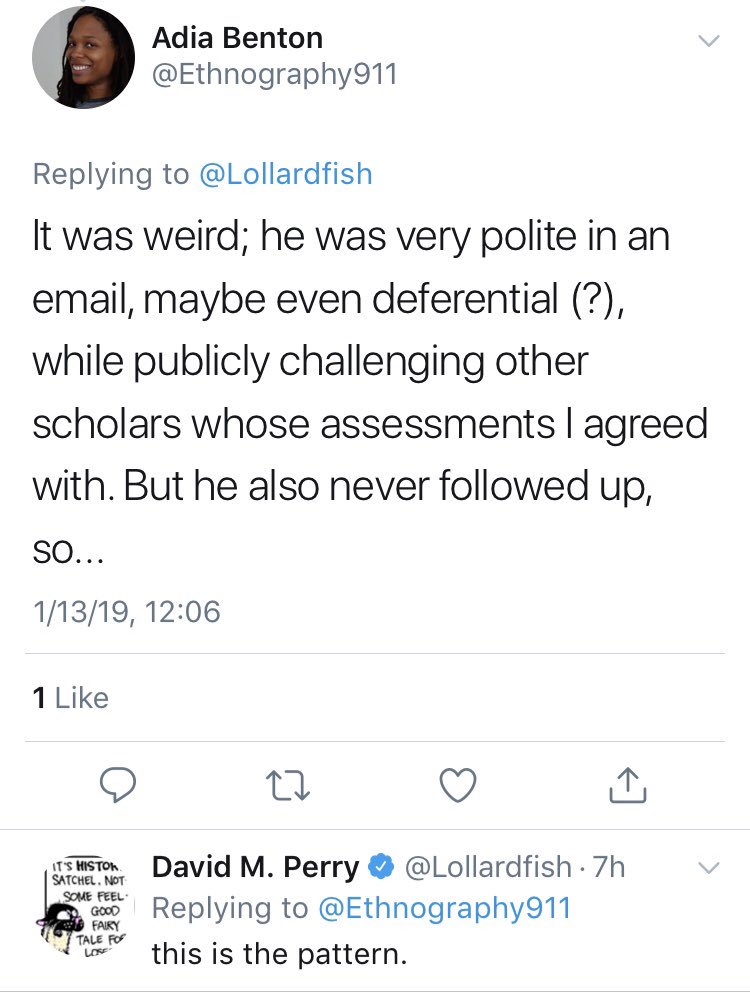Open the @Lollardfish mention link
The height and width of the screenshot is (992, 750).
click(x=285, y=174)
